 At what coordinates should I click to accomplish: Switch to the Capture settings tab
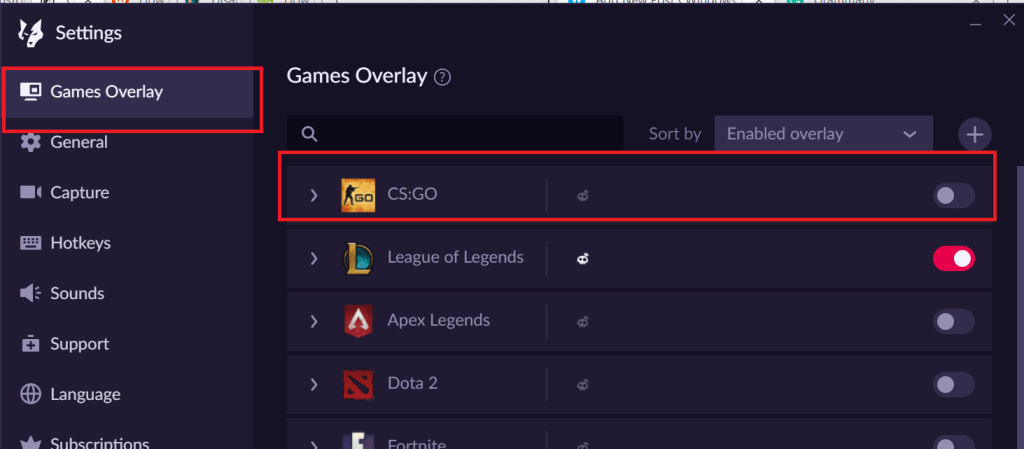tap(79, 192)
